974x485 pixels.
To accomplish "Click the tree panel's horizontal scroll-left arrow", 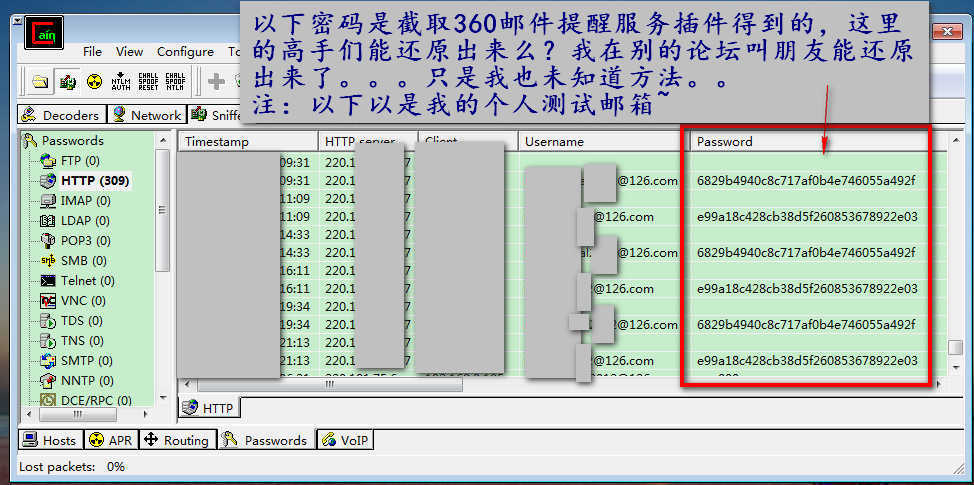I will [28, 414].
